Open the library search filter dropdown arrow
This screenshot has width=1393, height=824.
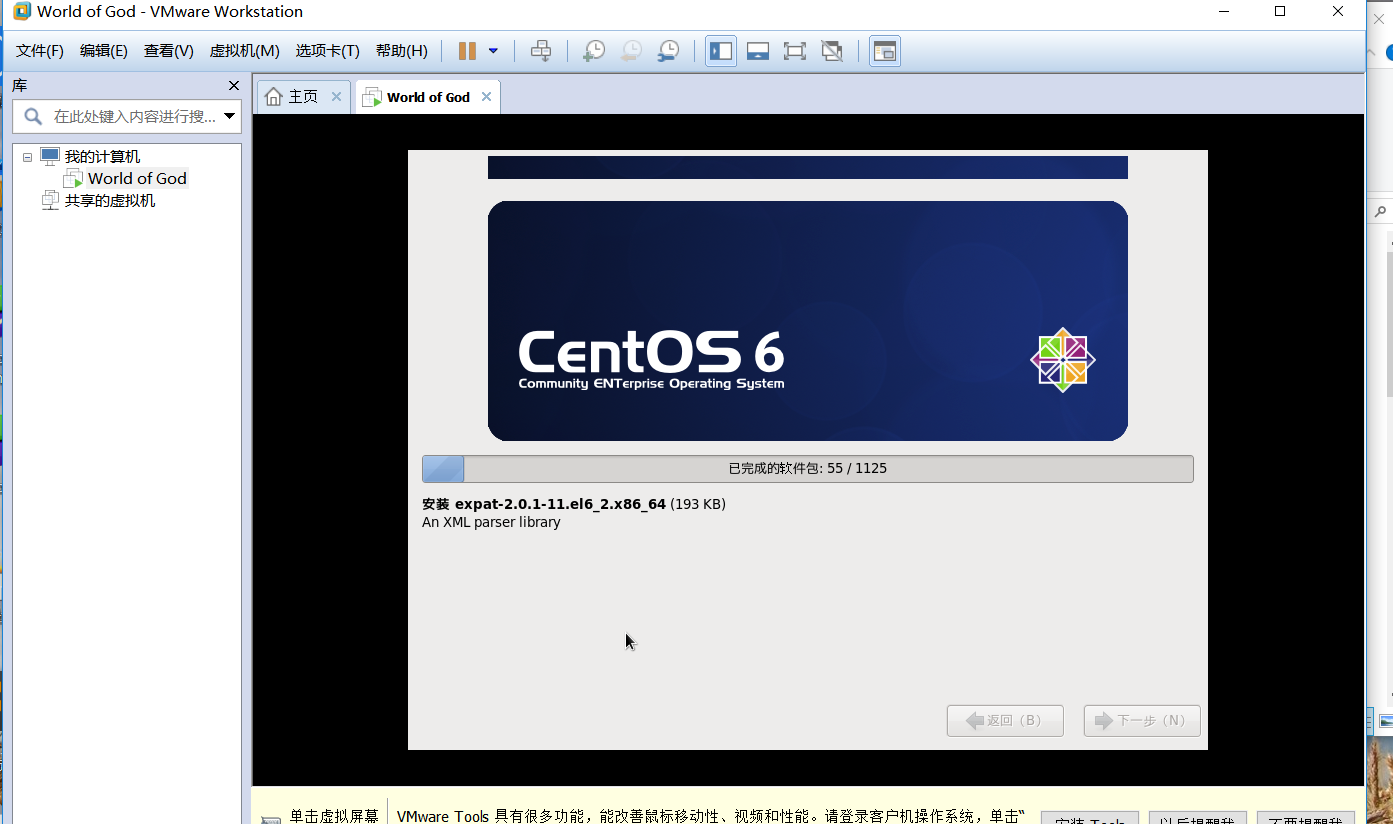click(x=230, y=116)
